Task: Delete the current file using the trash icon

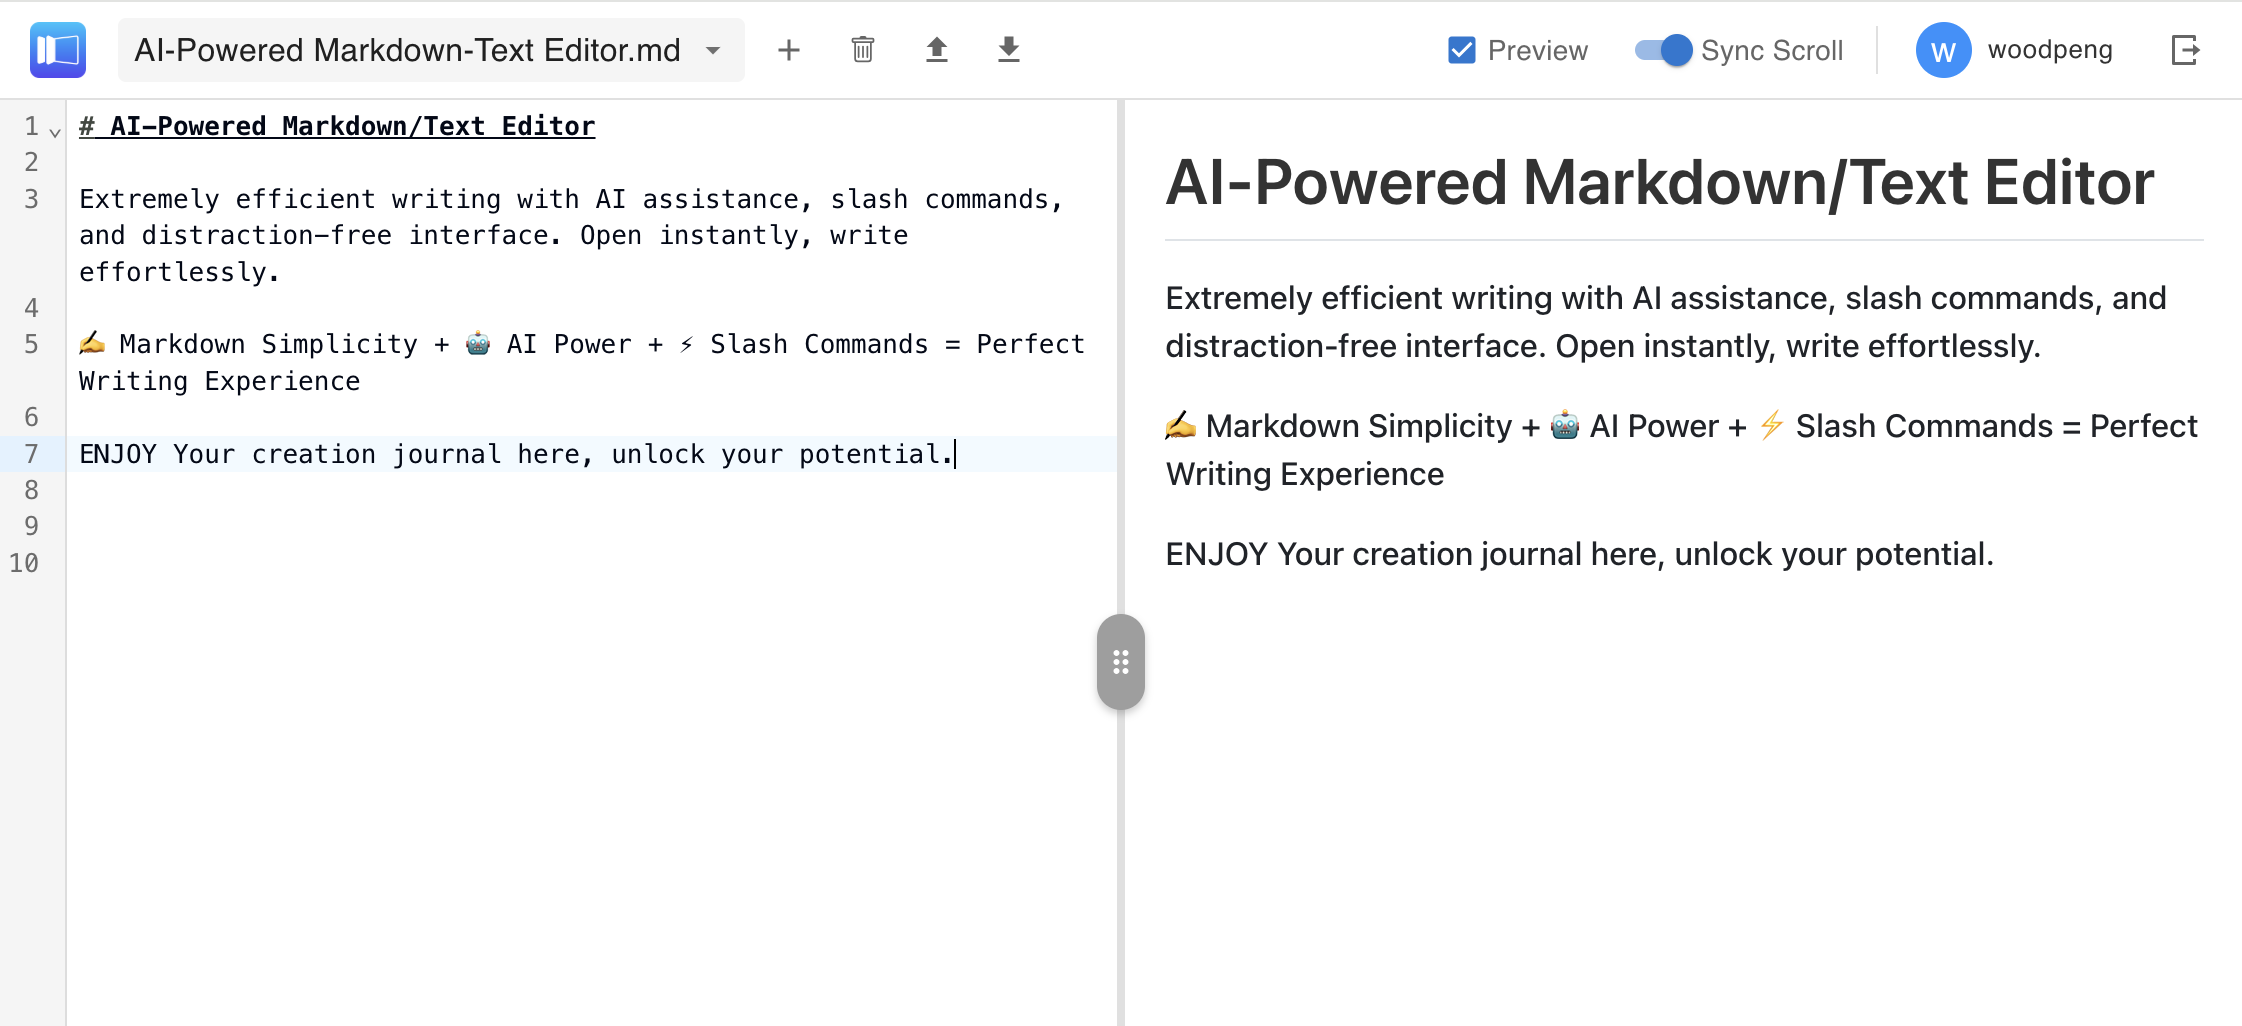Action: pos(863,49)
